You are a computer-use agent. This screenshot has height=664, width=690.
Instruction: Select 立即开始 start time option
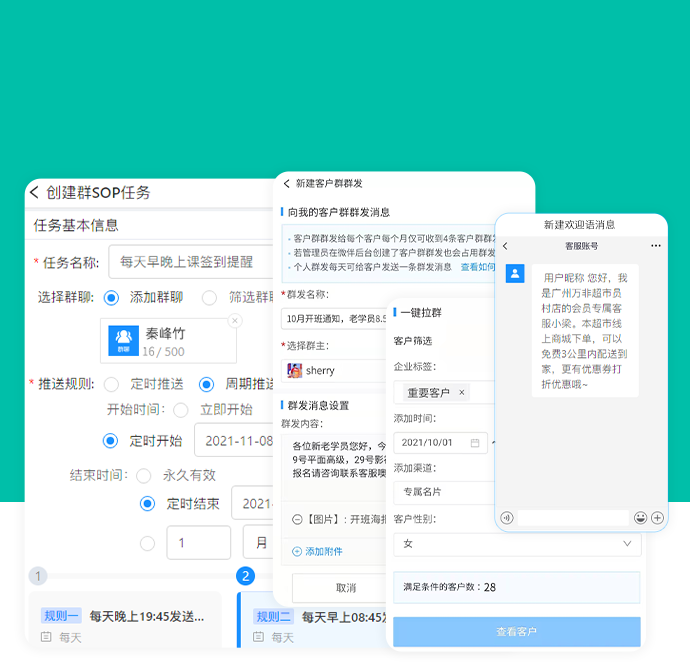click(181, 410)
